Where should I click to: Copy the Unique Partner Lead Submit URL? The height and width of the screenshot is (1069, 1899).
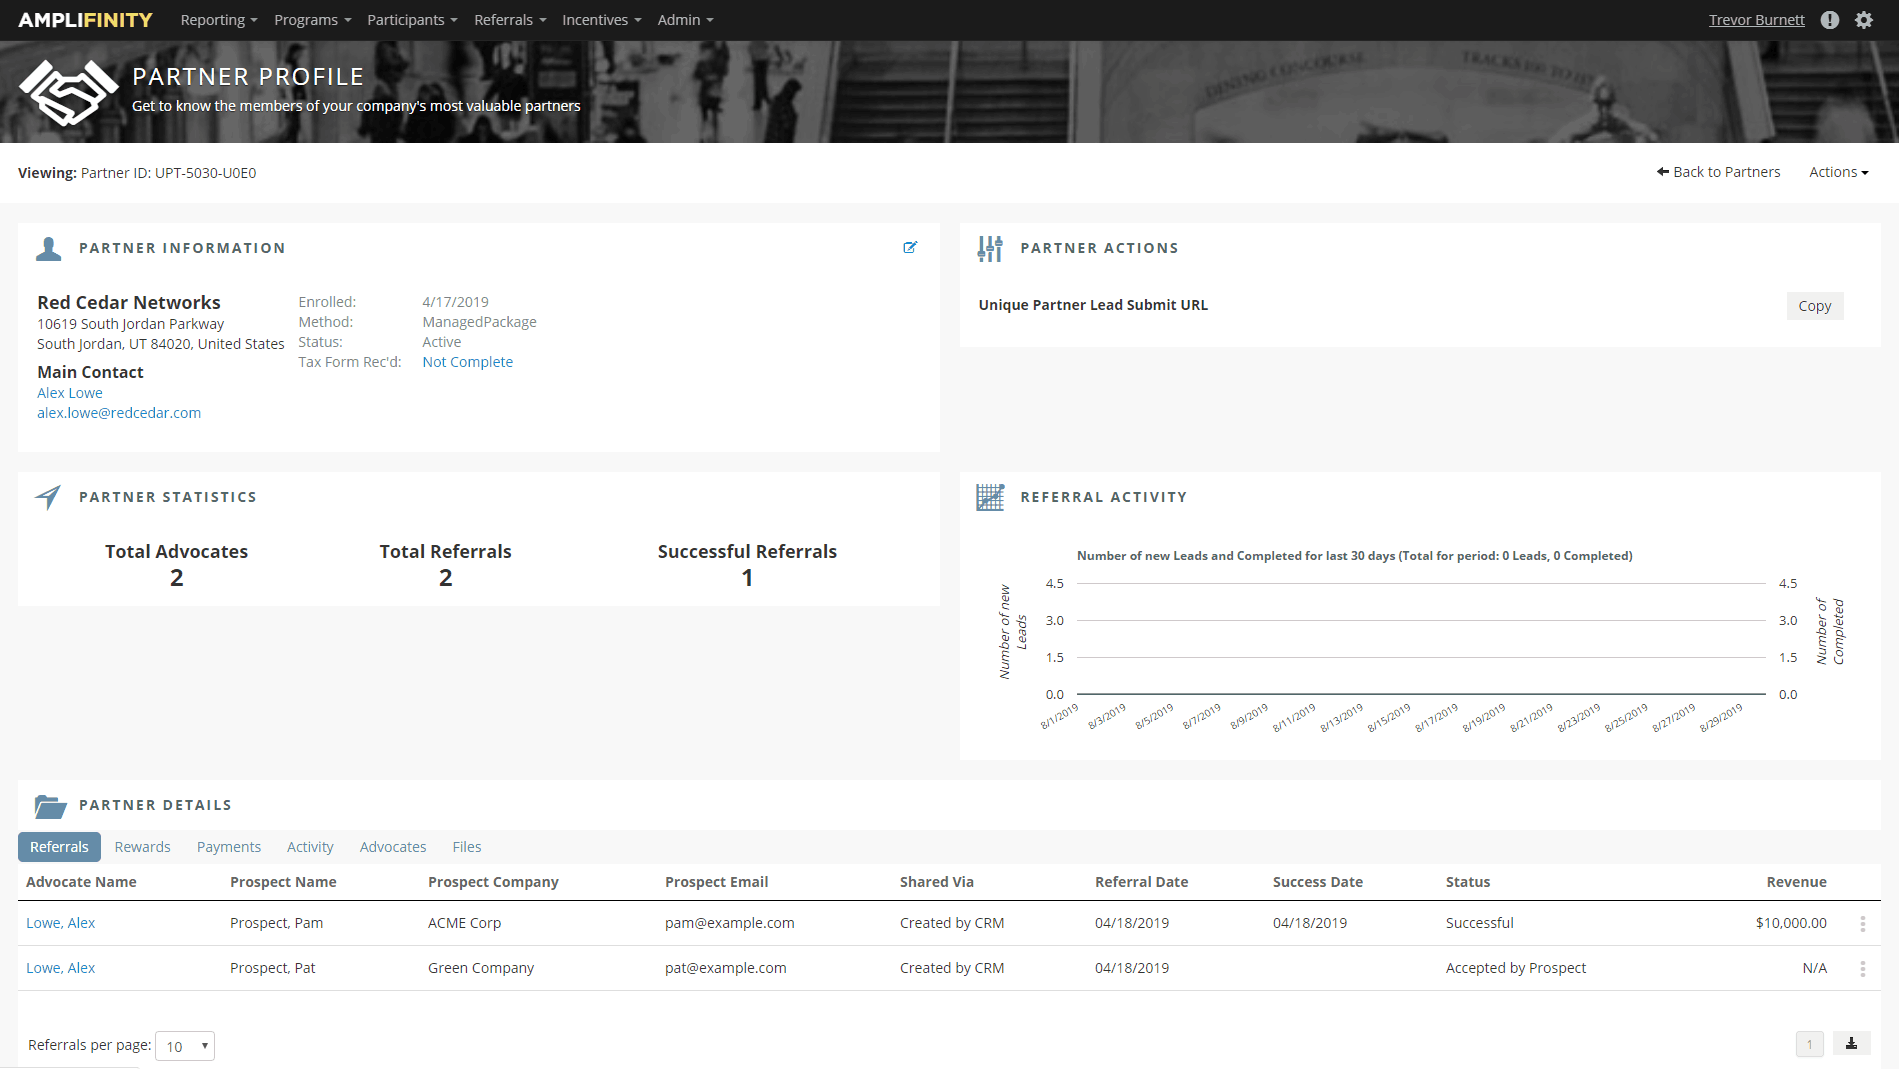tap(1814, 306)
